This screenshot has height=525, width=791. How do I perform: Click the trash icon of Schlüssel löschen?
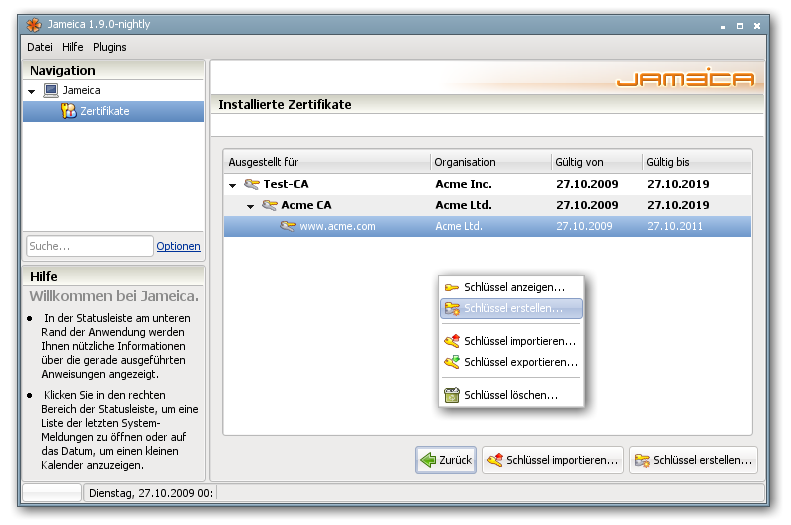452,395
